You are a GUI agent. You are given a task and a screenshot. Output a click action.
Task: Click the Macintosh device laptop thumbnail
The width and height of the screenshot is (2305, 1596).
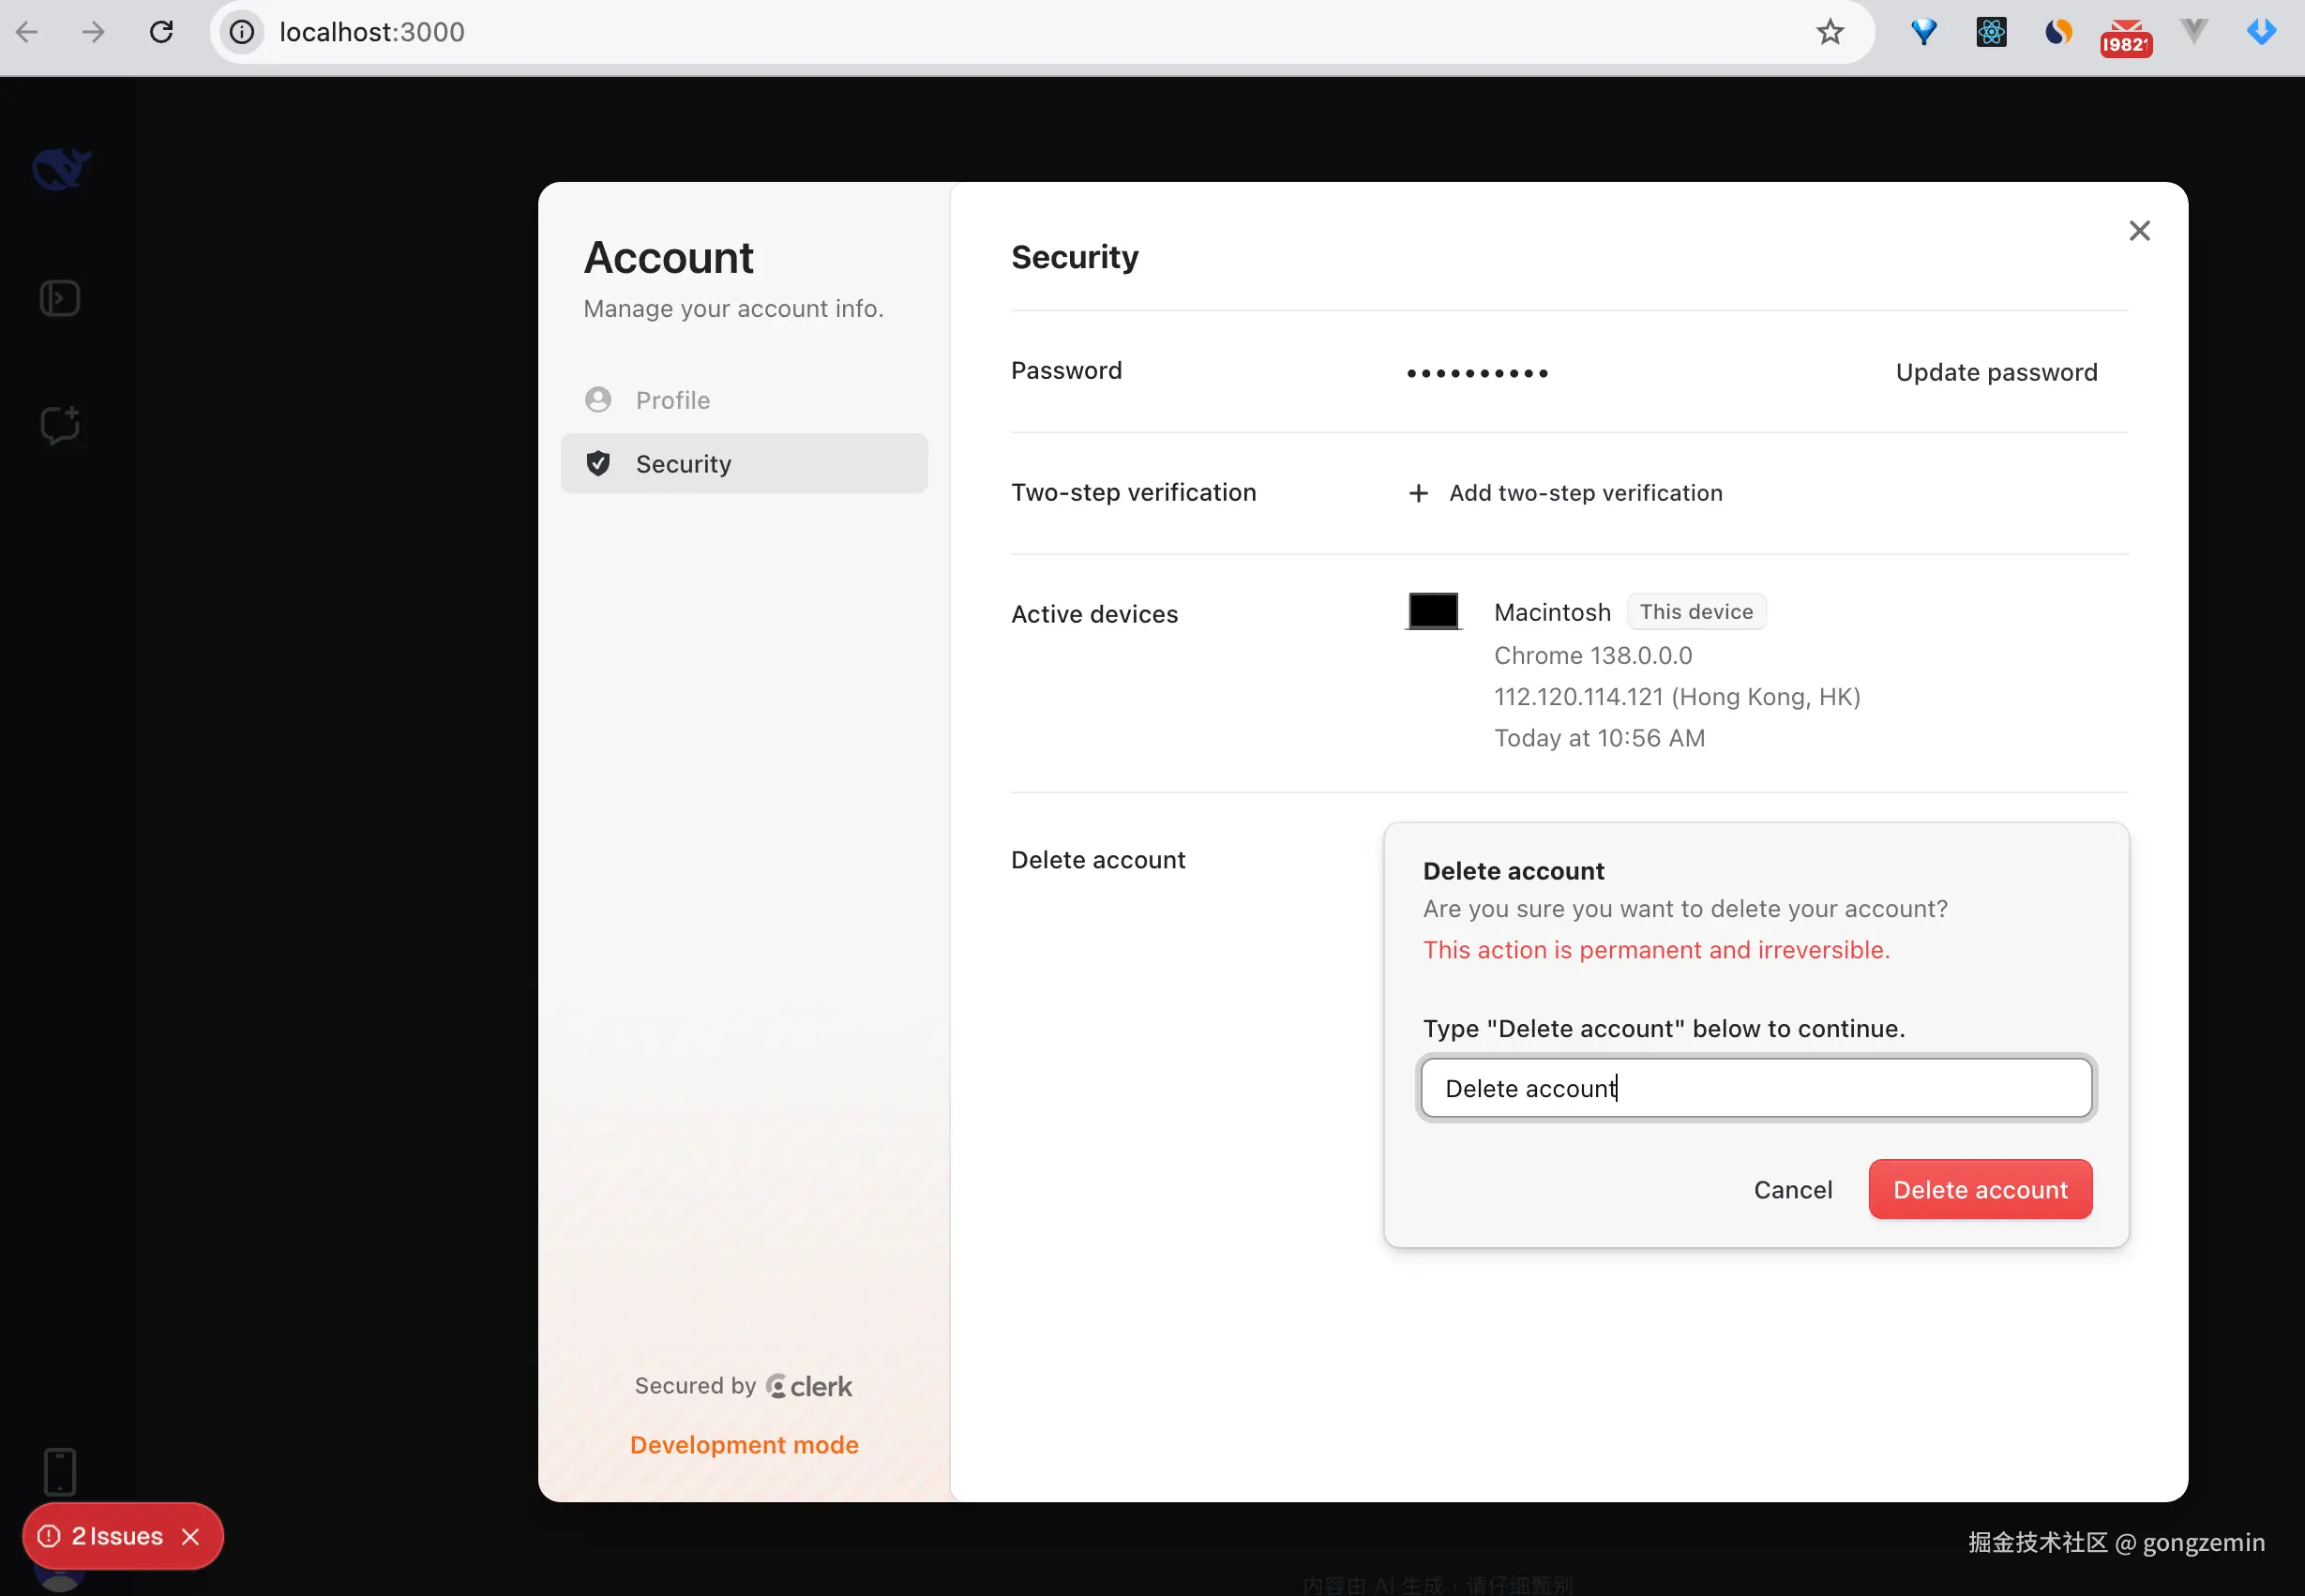coord(1433,611)
